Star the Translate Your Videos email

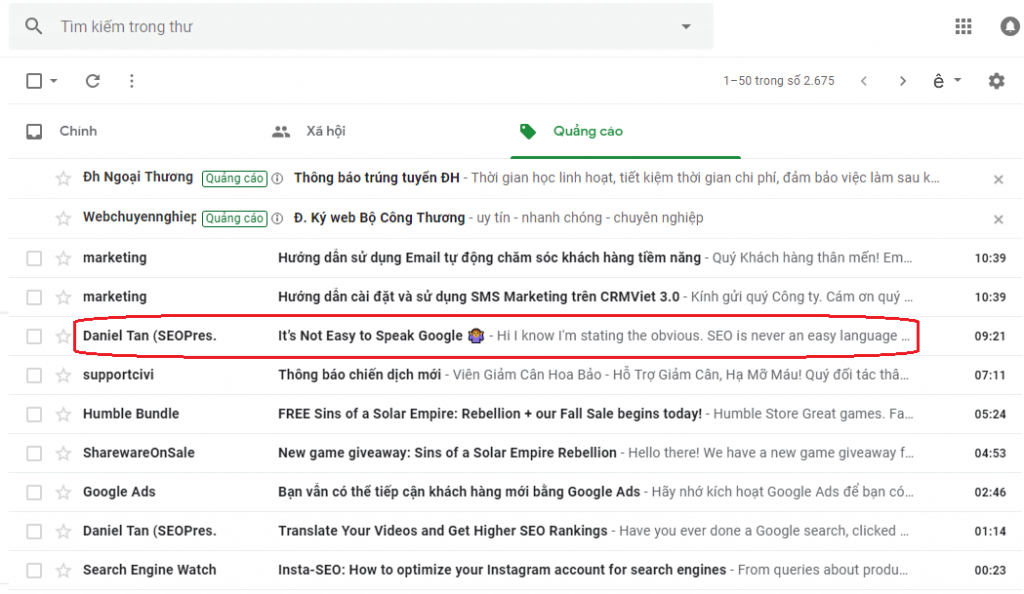tap(63, 531)
